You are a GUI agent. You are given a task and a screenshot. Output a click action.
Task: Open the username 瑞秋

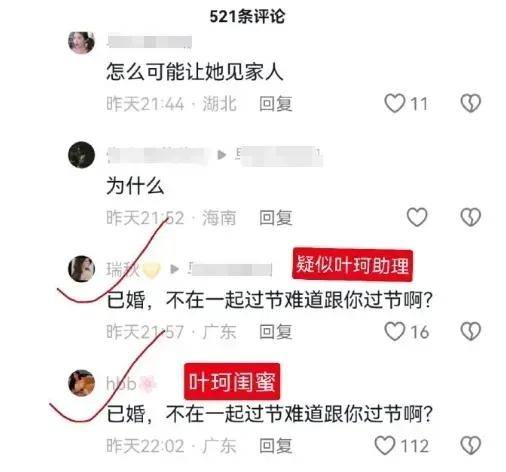(123, 269)
